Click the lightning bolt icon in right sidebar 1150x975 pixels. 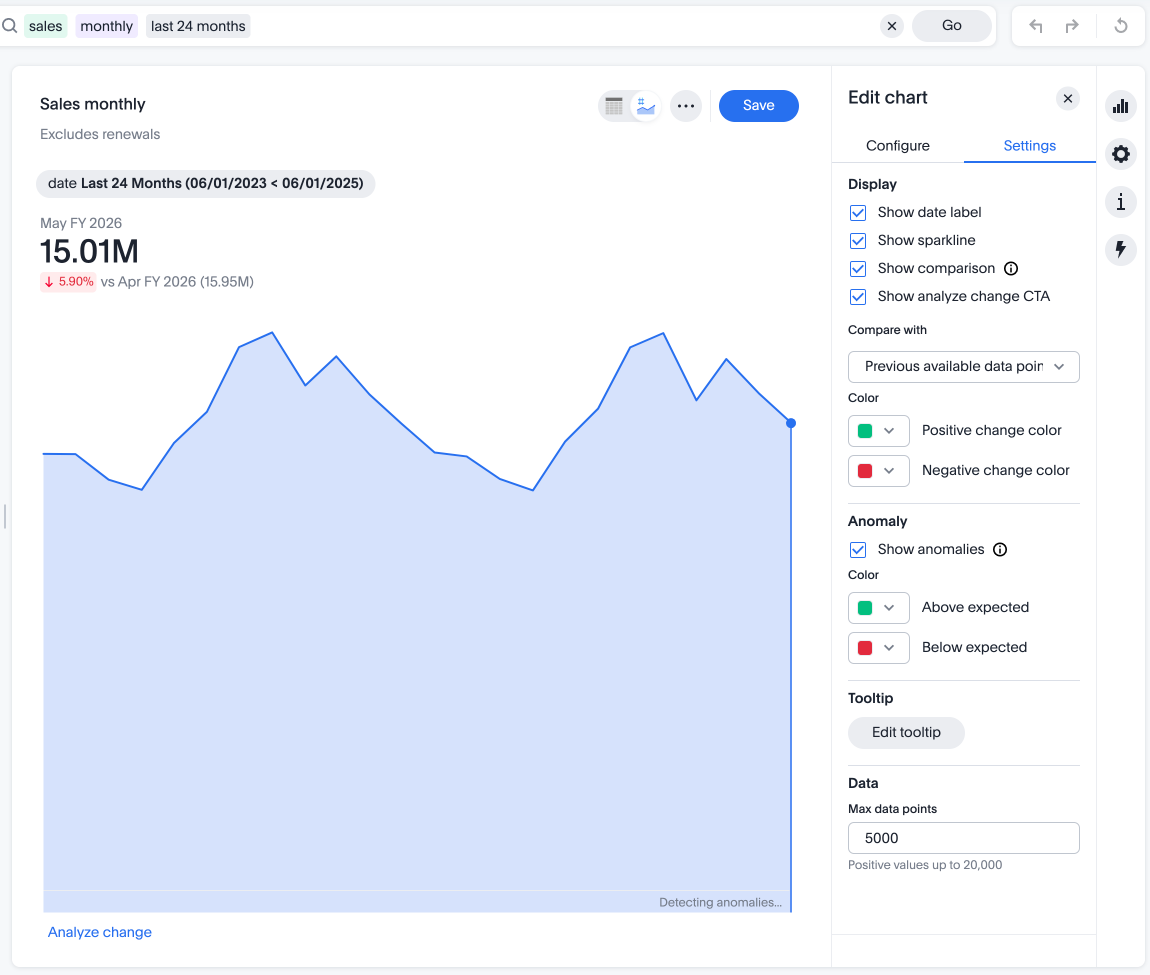click(1121, 250)
